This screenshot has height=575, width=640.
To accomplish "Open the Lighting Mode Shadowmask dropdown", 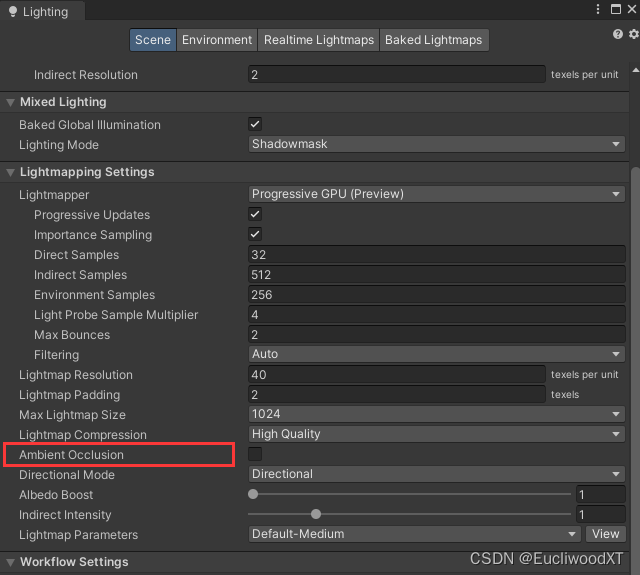I will (x=436, y=144).
